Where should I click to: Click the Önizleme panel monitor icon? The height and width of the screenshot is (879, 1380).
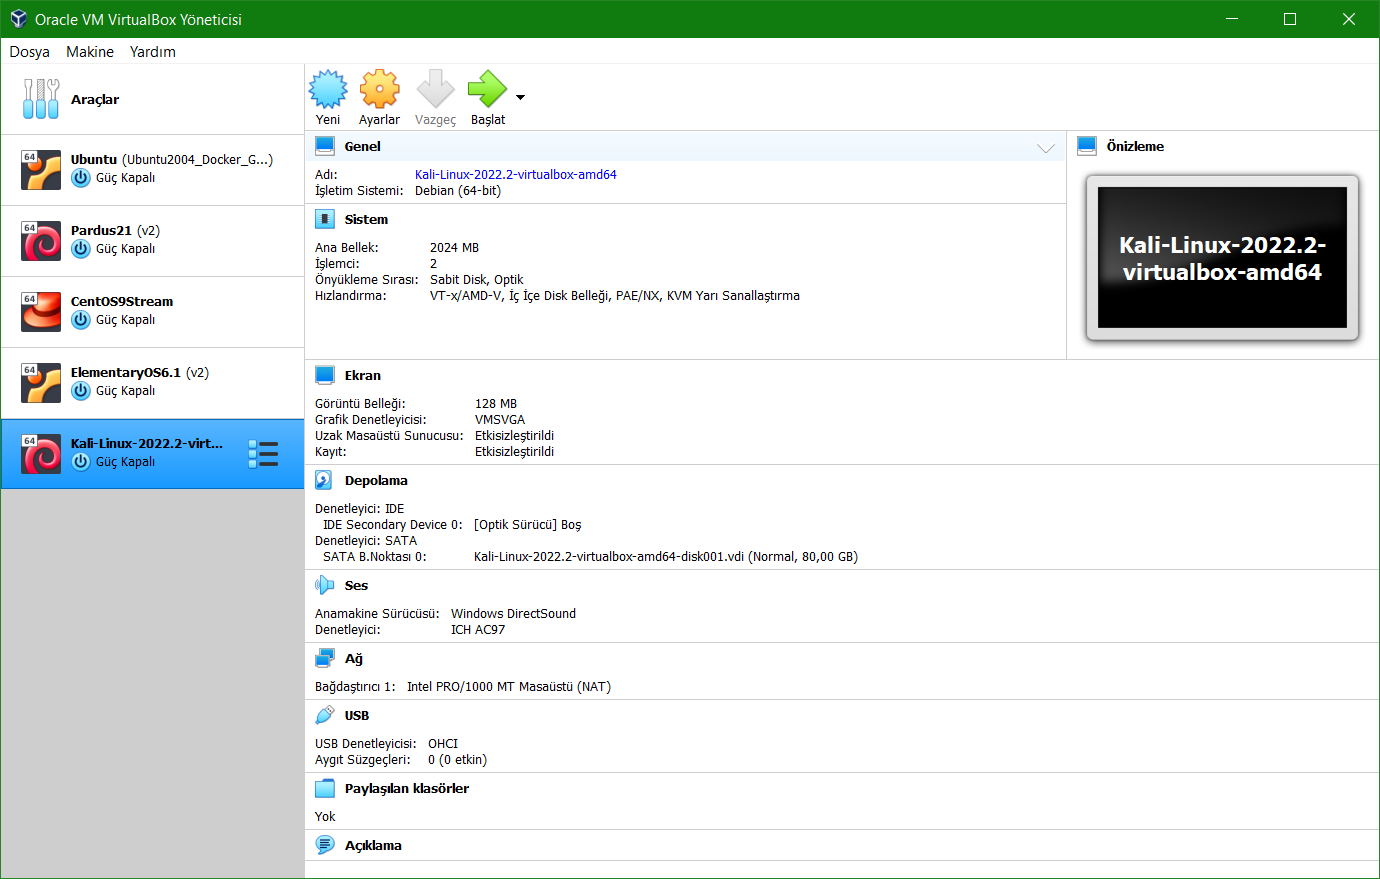[1087, 146]
